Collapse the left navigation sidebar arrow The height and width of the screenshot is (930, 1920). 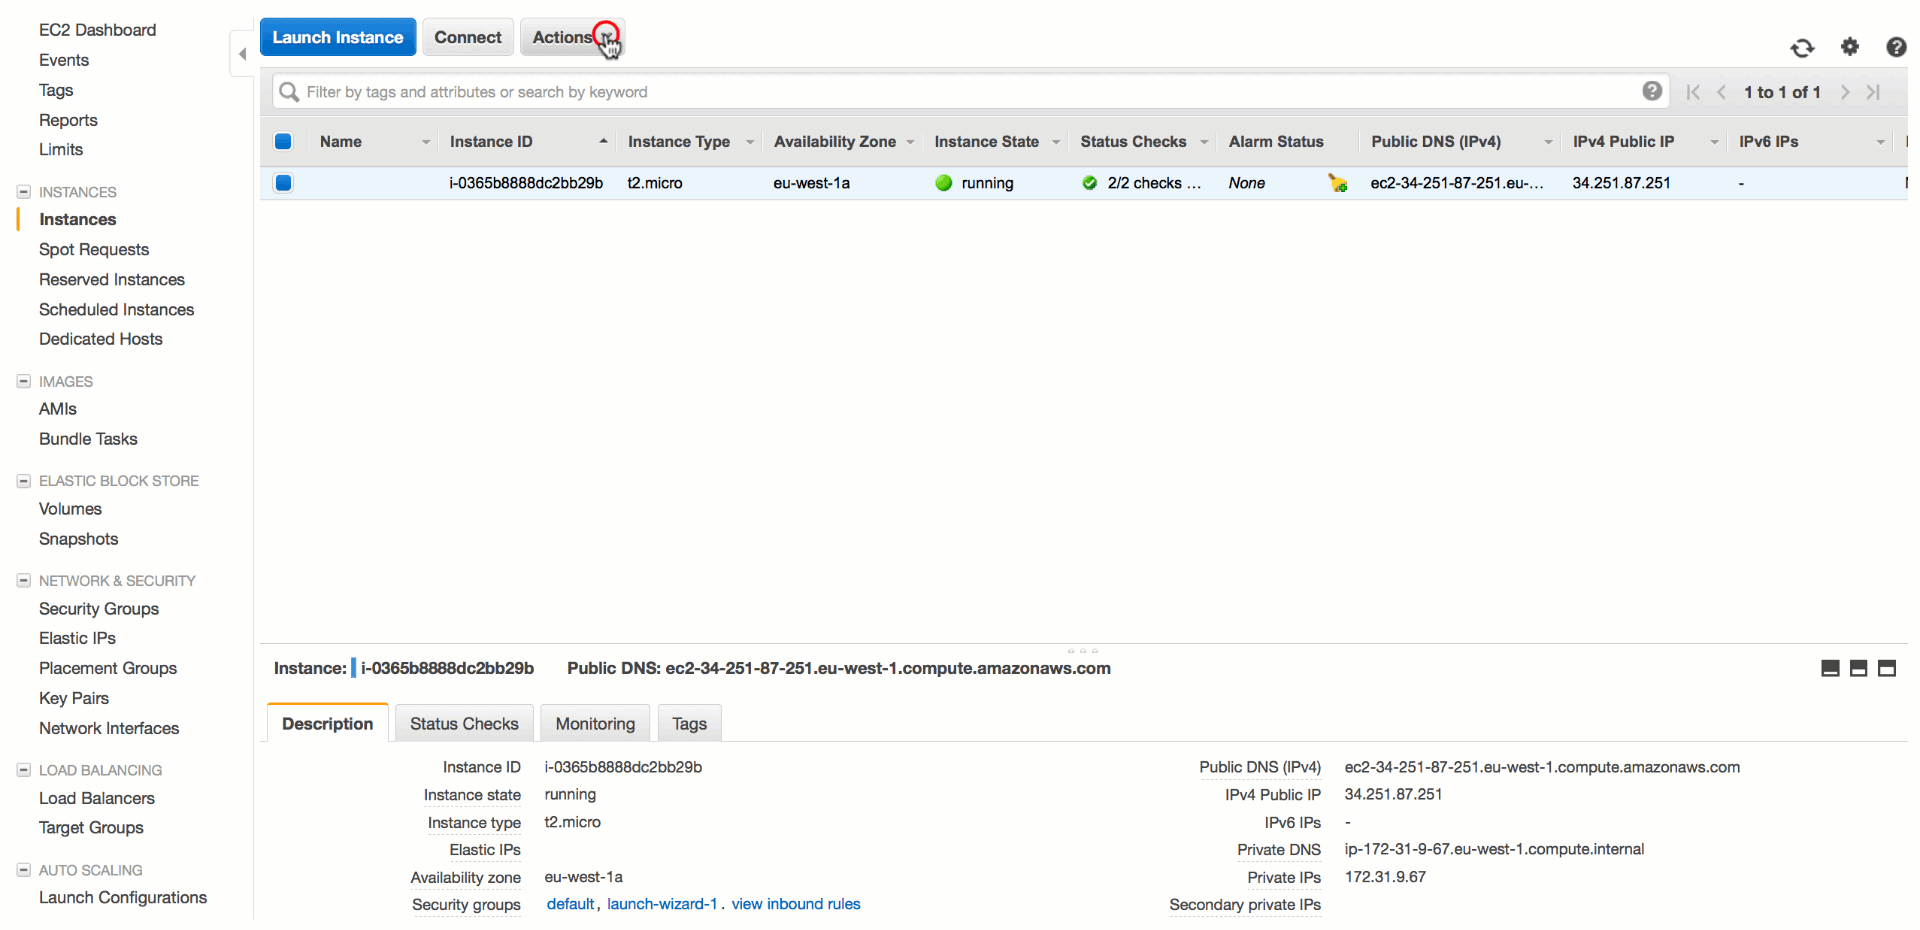tap(242, 54)
